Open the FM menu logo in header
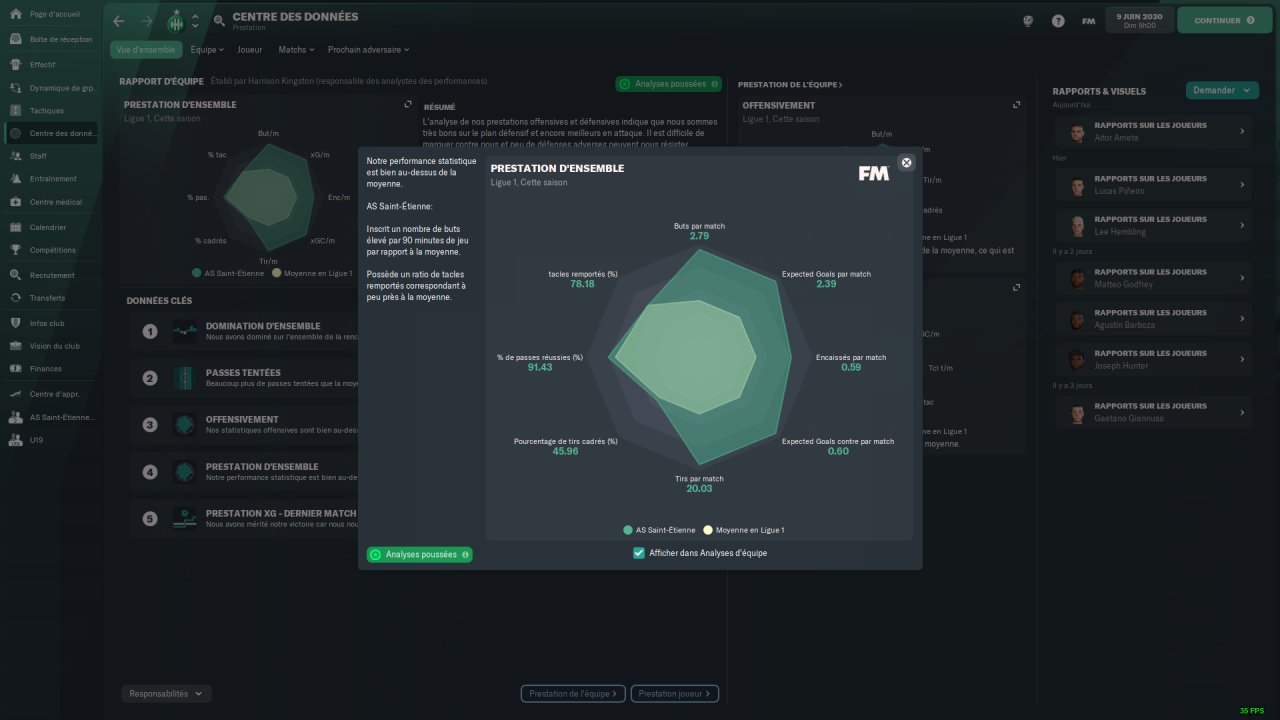Image resolution: width=1280 pixels, height=720 pixels. click(1089, 21)
